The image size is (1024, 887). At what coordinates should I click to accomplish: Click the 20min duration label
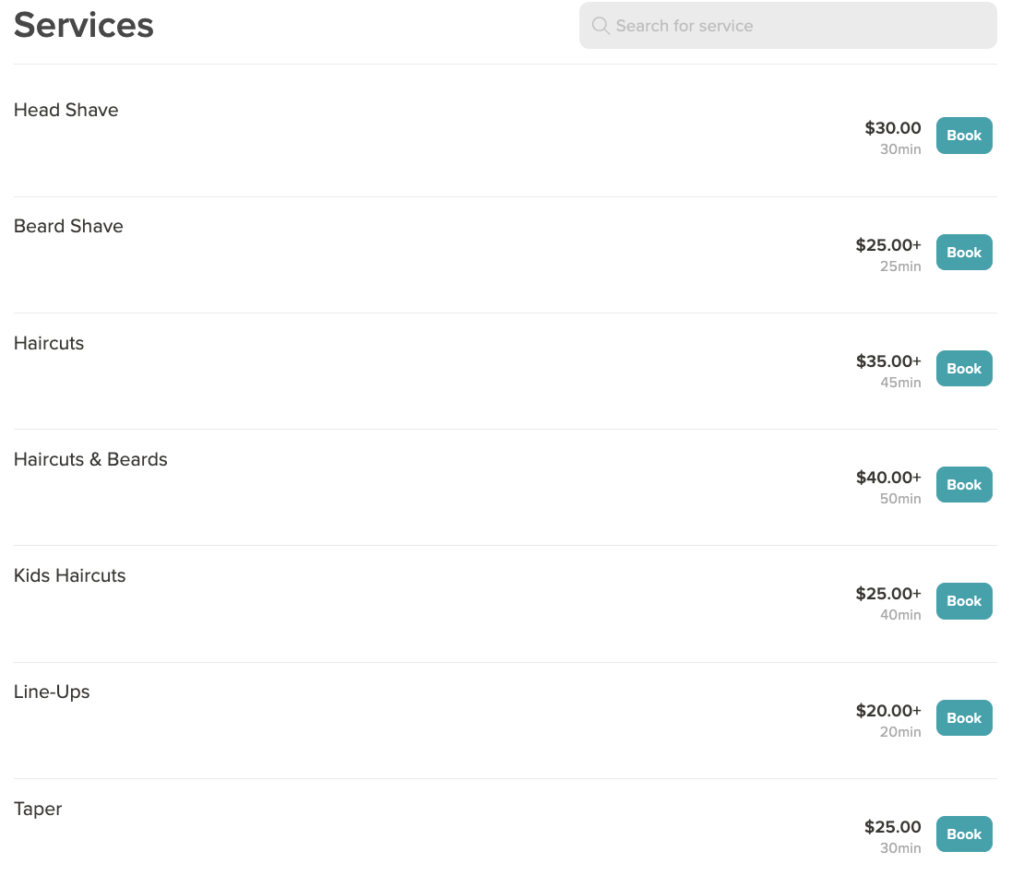900,732
